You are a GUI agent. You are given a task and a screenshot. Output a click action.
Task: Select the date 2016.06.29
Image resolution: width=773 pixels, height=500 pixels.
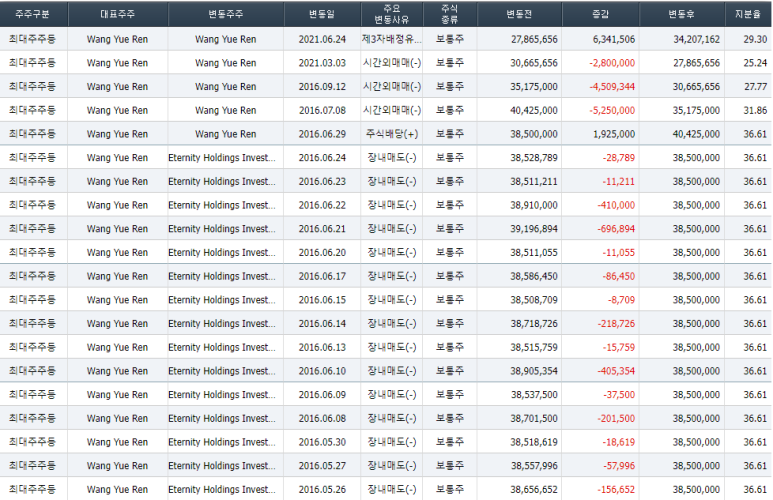[x=322, y=134]
